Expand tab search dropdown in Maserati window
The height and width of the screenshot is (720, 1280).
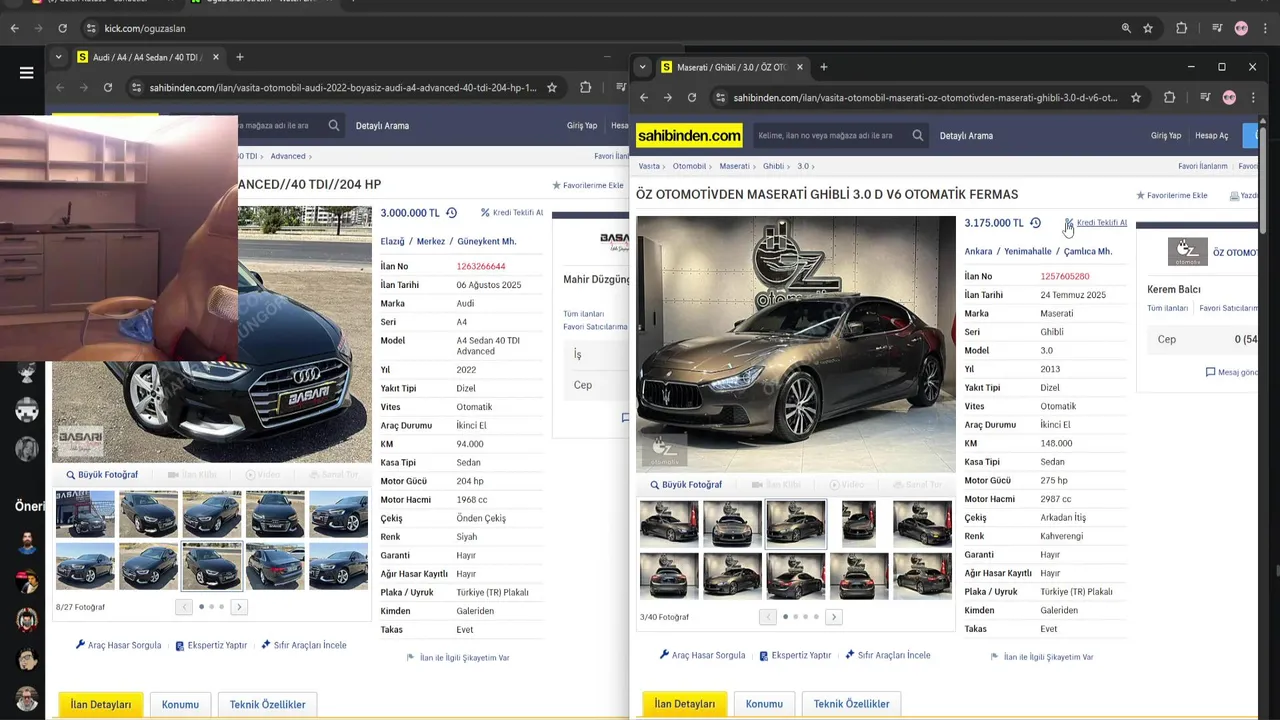[642, 67]
